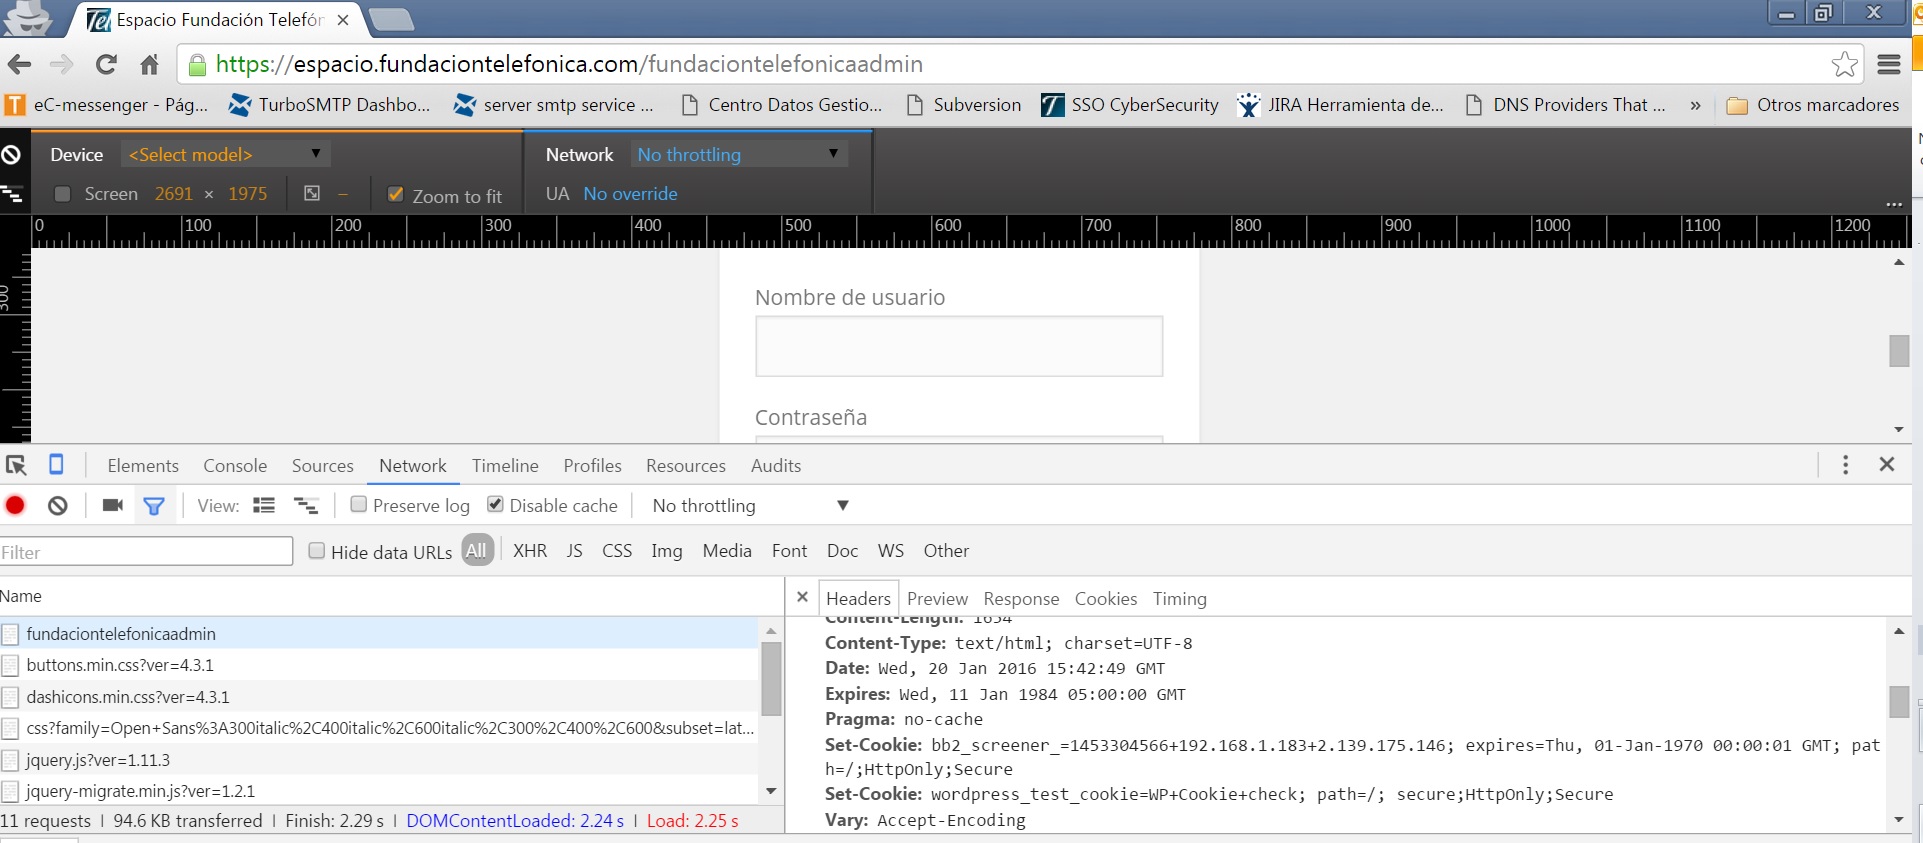Uncheck Disable cache

click(495, 504)
